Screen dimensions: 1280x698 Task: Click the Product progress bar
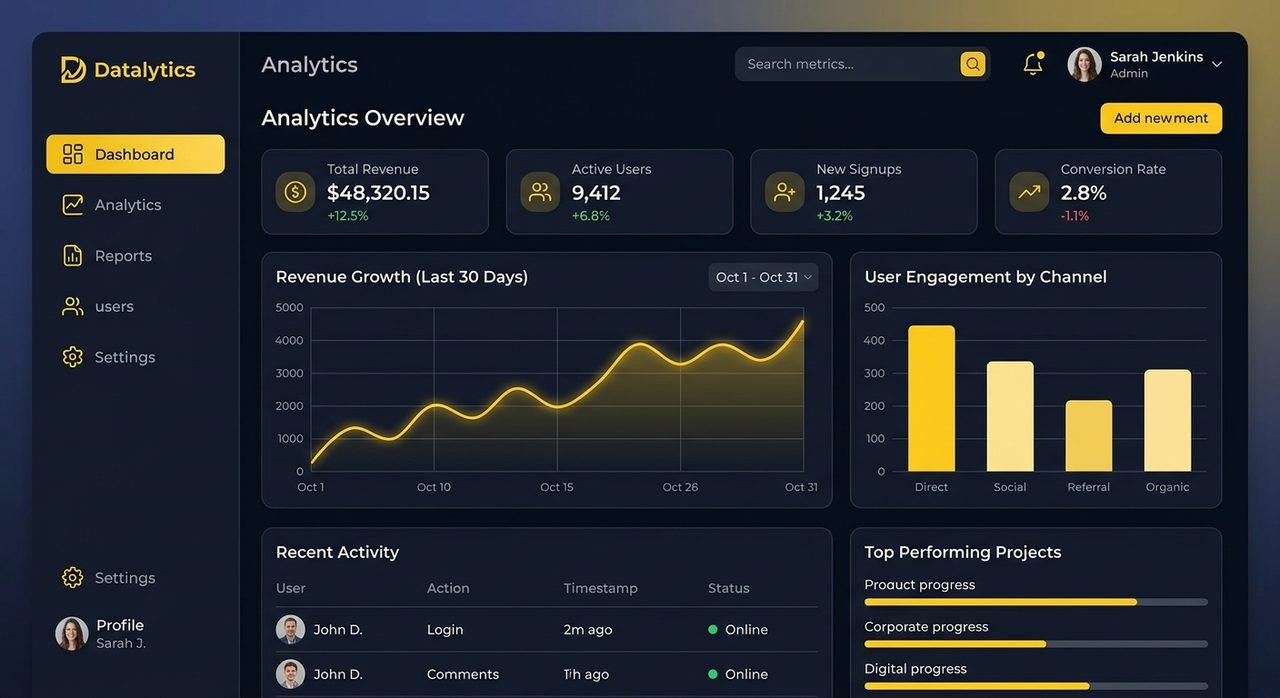pos(1036,602)
